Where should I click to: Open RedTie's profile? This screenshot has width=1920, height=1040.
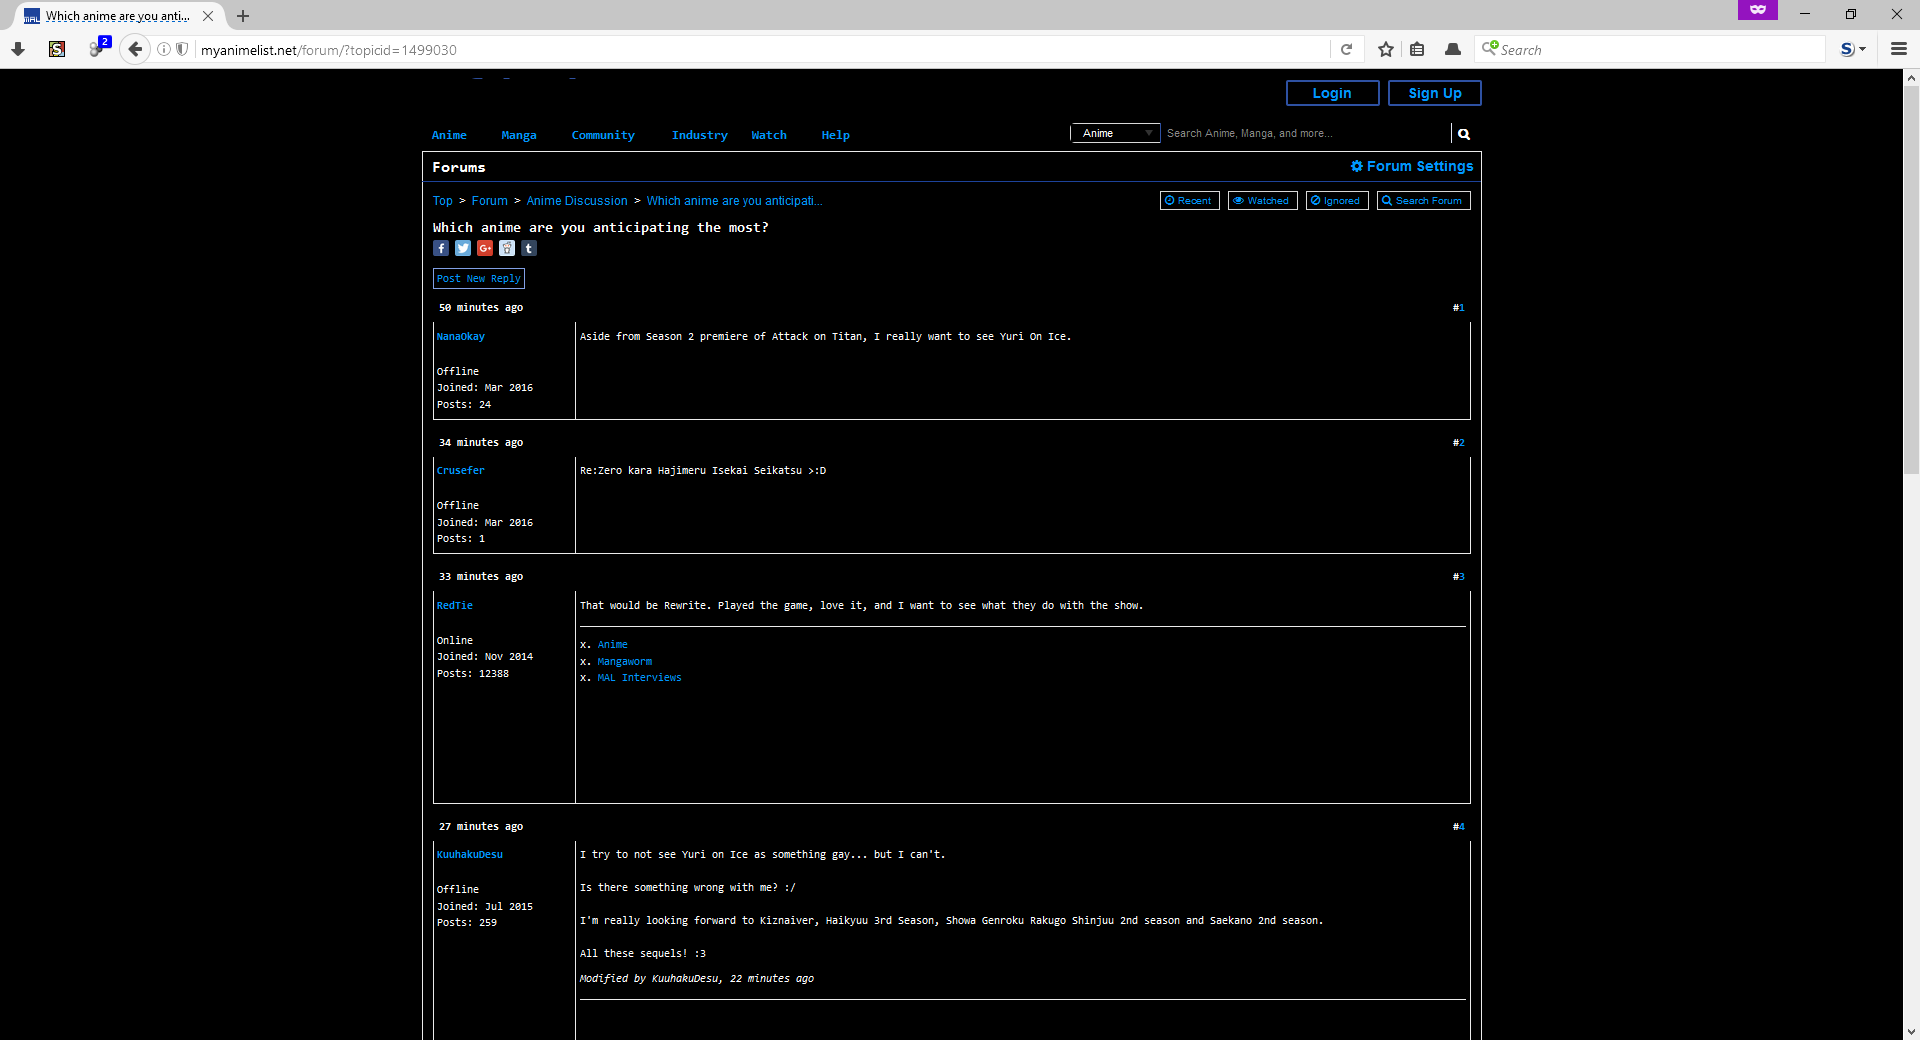point(454,606)
